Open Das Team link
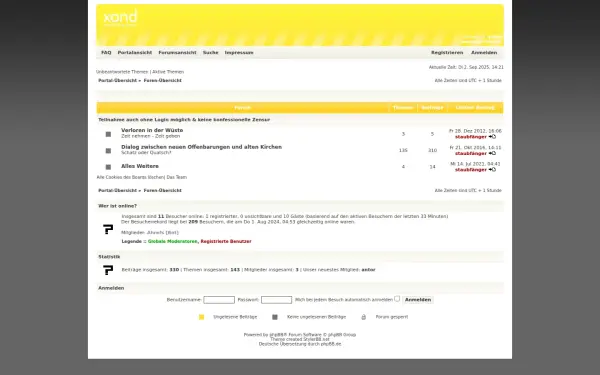The image size is (600, 375). [x=176, y=177]
